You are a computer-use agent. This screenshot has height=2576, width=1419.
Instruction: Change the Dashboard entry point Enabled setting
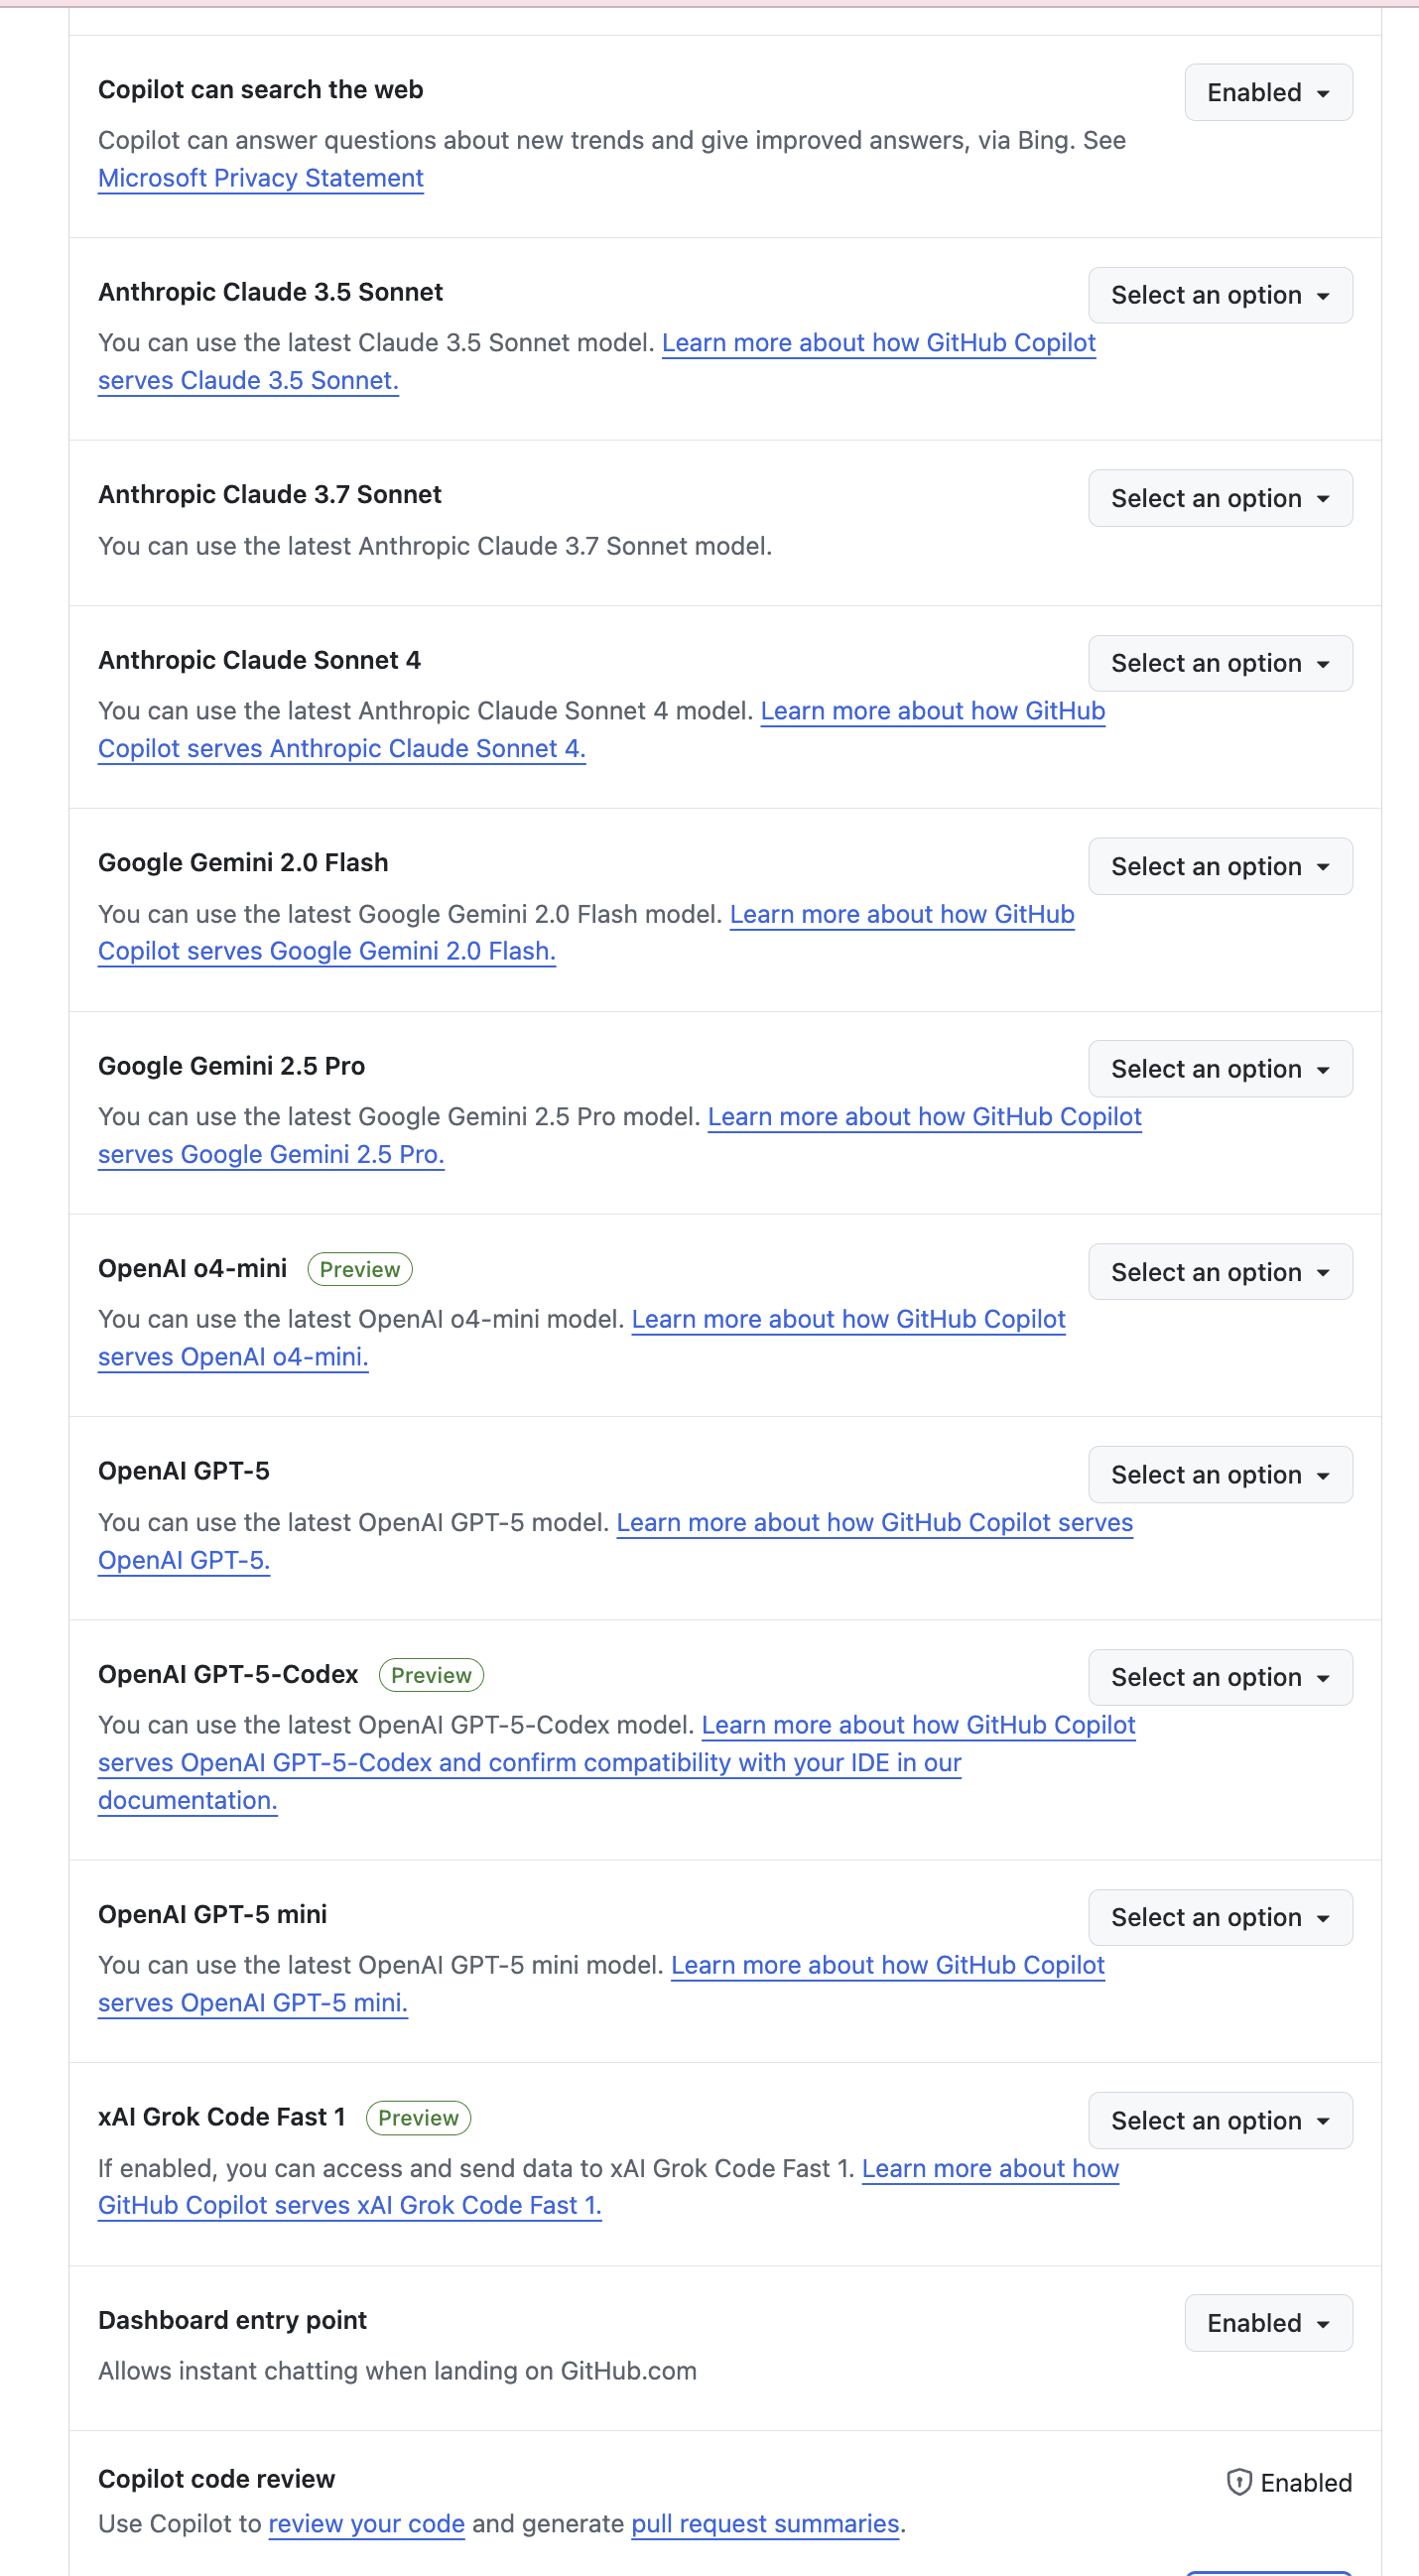[x=1267, y=2323]
